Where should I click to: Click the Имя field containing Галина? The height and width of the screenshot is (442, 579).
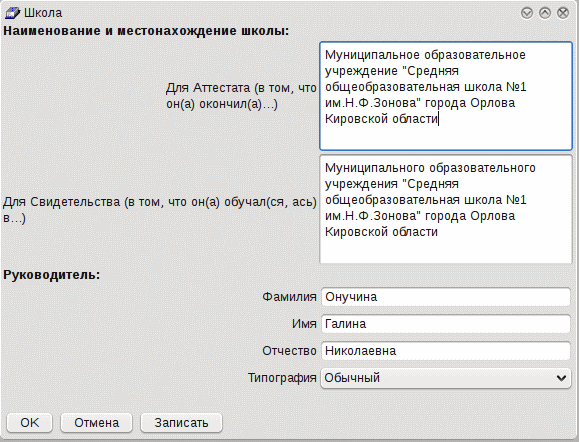[x=446, y=324]
